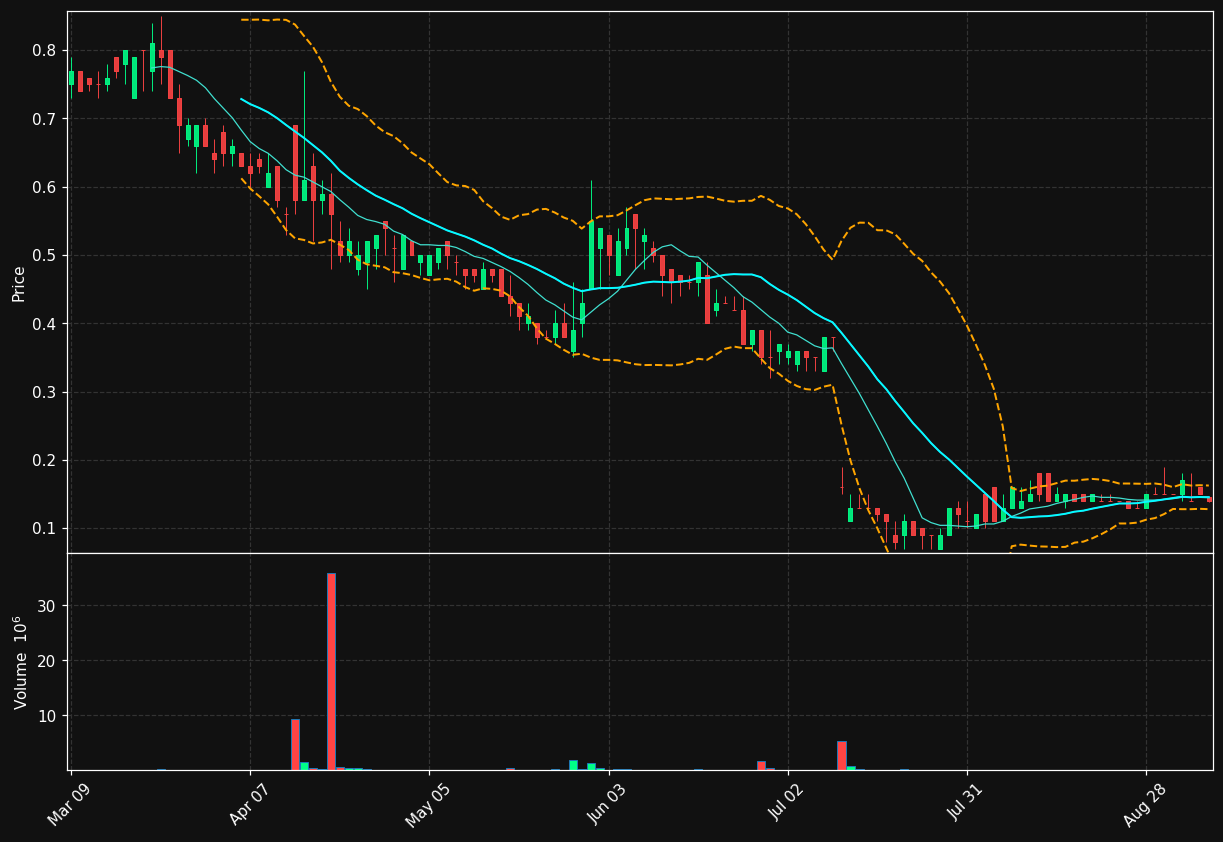Click the Mar 09 date label

pos(70,803)
